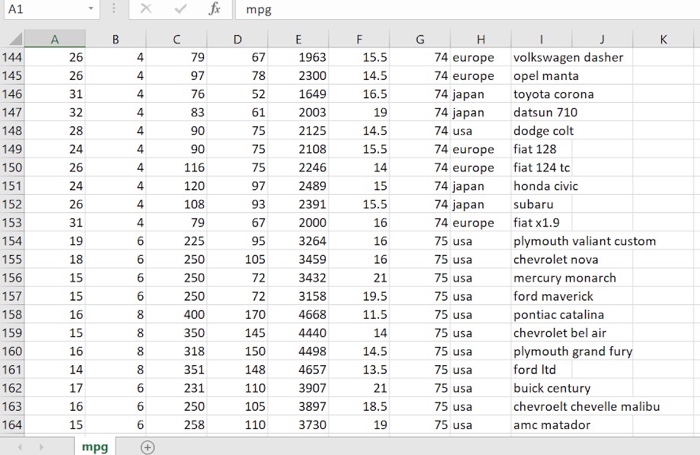Select row 164 header
The image size is (700, 455).
coord(12,425)
